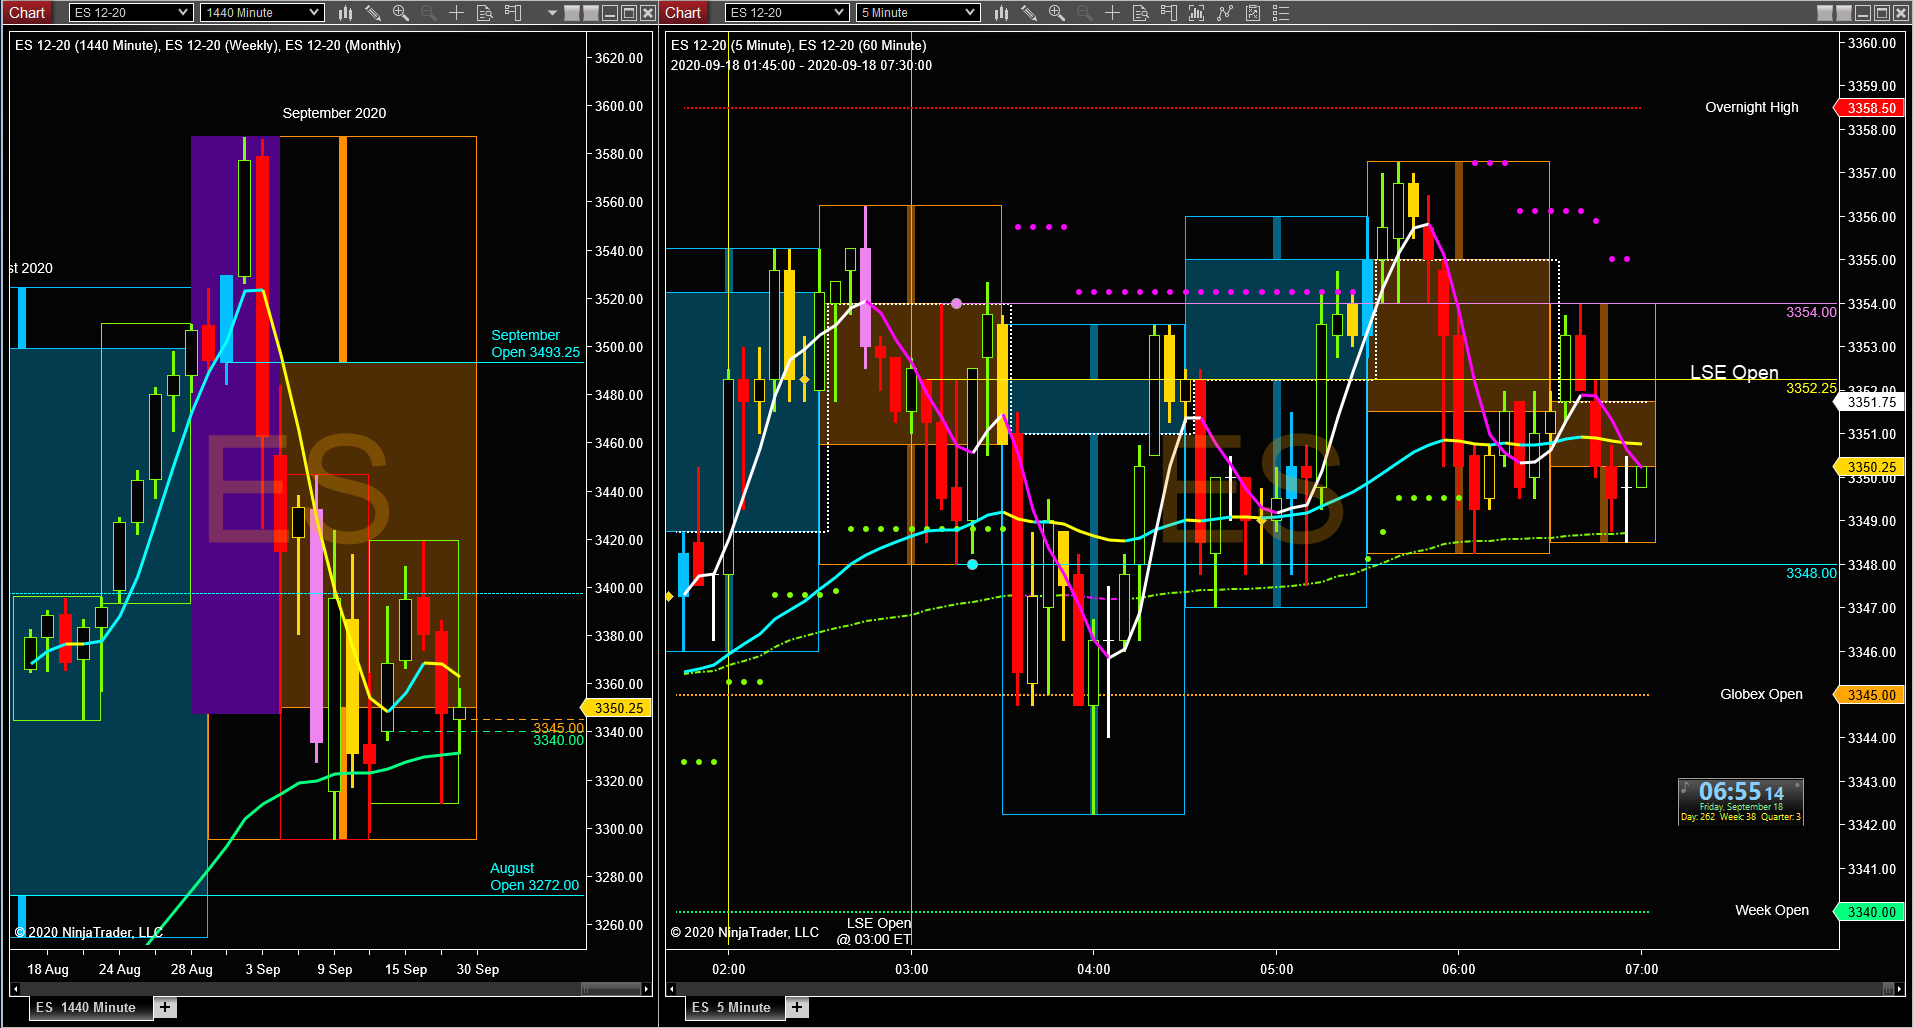
Task: Show data box in left chart toolbar
Action: pos(484,13)
